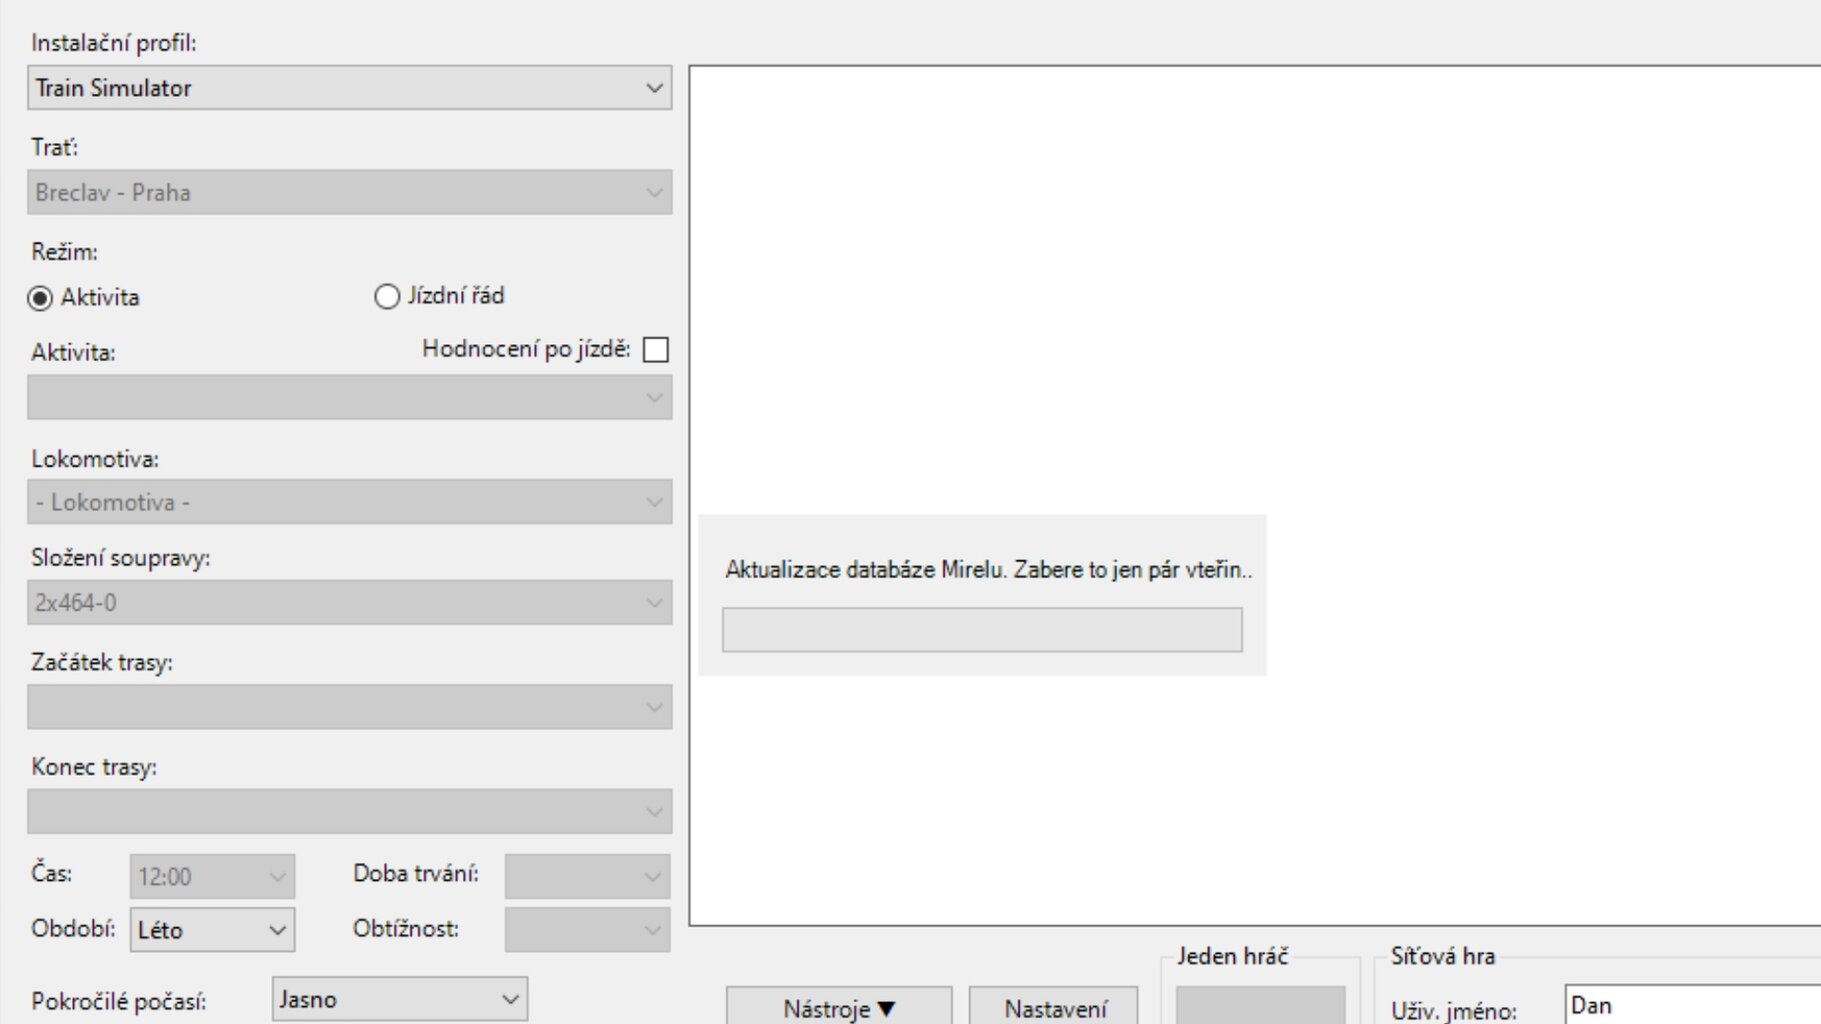Open the Čas 12:00 dropdown
The height and width of the screenshot is (1024, 1821).
click(212, 877)
